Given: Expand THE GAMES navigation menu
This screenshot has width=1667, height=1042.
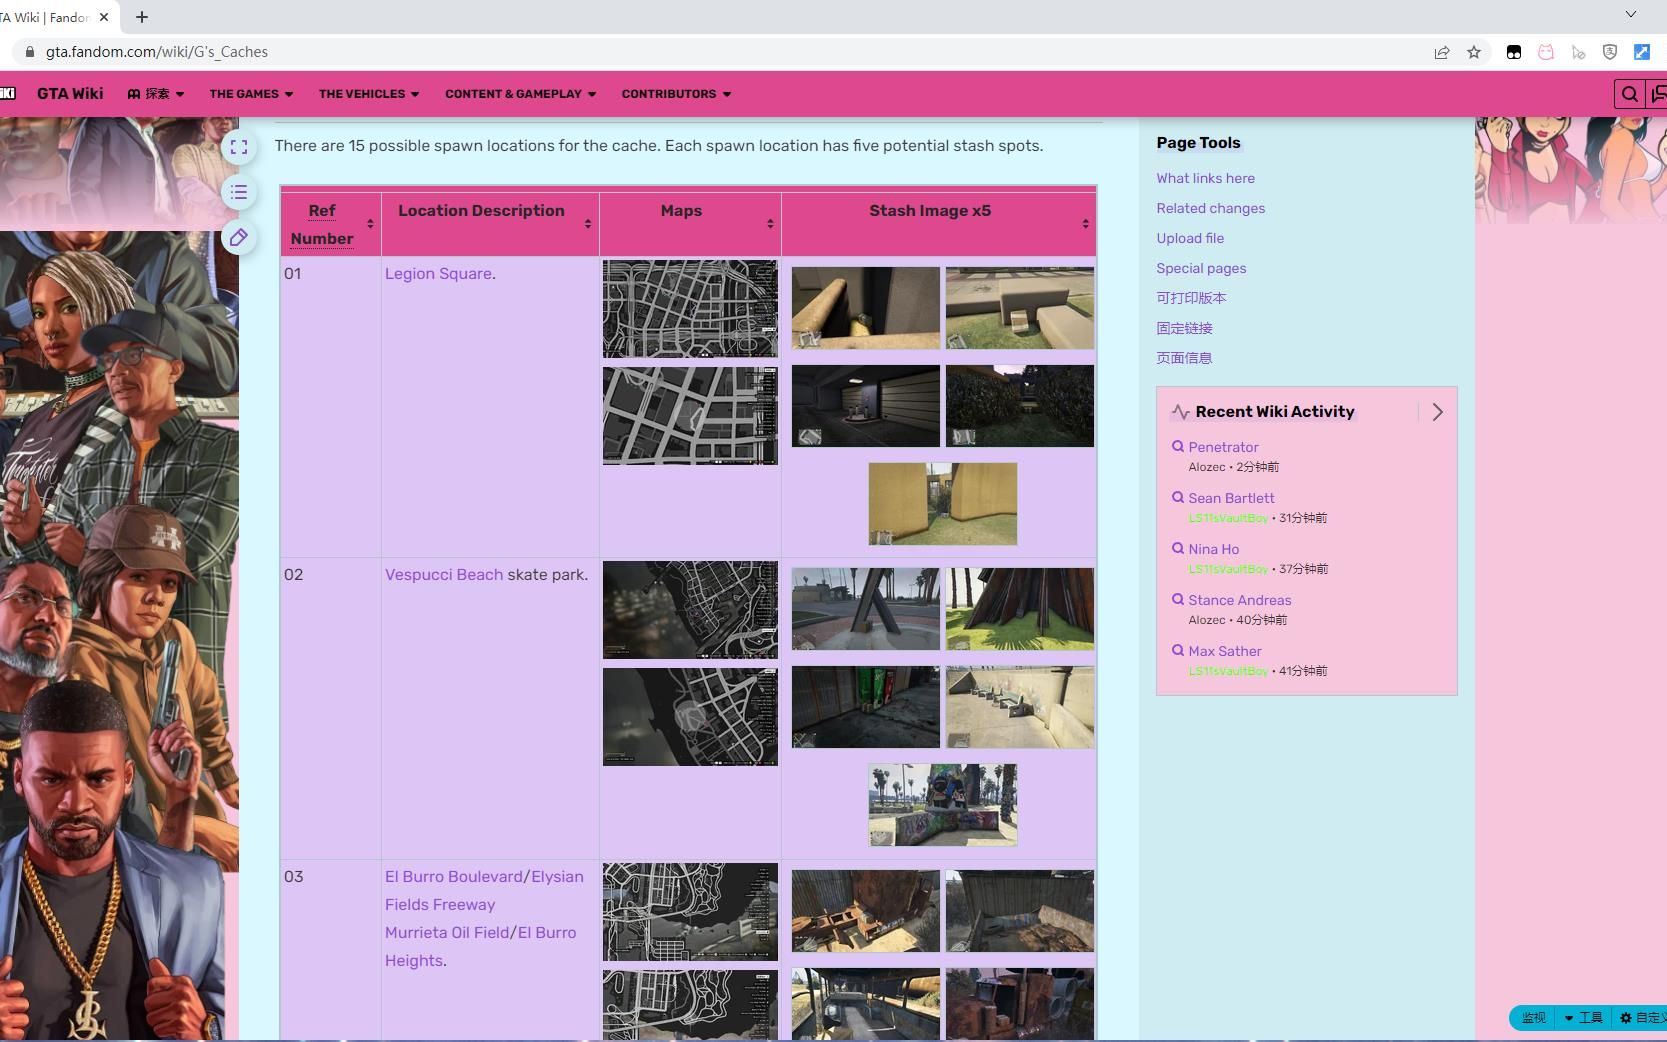Looking at the screenshot, I should click(251, 94).
